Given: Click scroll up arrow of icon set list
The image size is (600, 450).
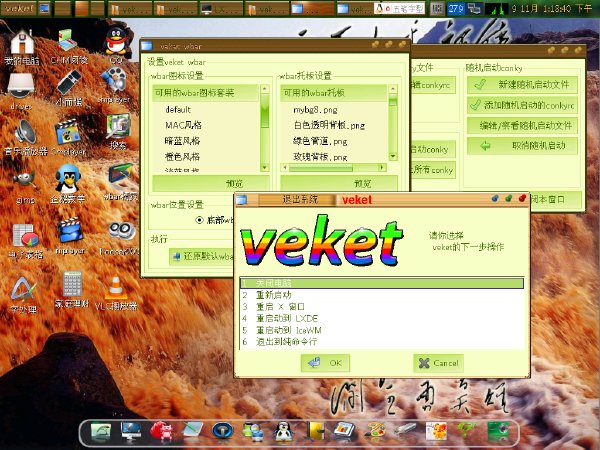Looking at the screenshot, I should point(264,89).
